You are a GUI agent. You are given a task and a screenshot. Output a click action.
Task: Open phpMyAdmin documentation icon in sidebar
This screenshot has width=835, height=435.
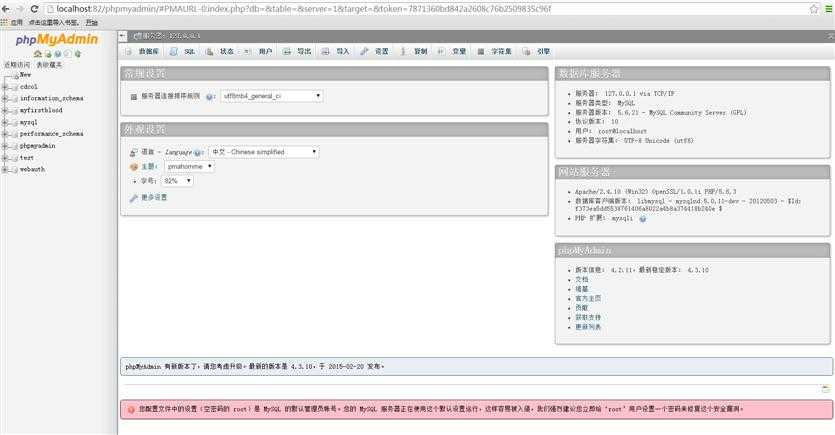tap(58, 54)
